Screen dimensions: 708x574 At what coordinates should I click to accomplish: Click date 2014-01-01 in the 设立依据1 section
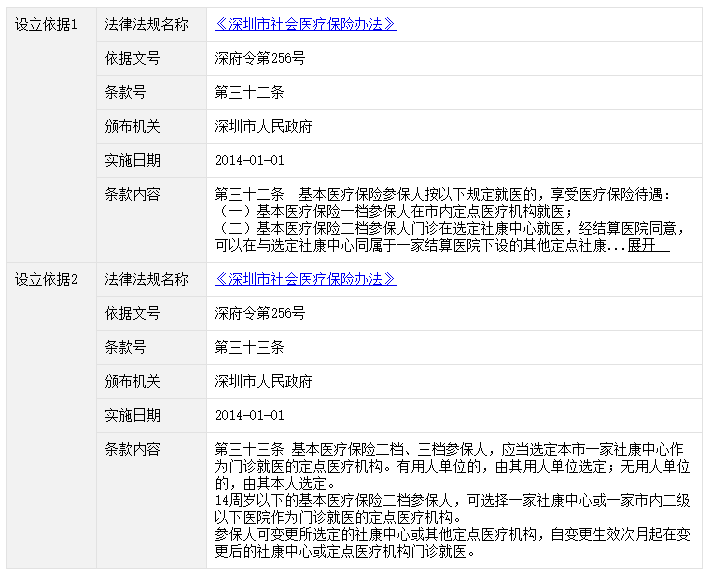[x=250, y=160]
